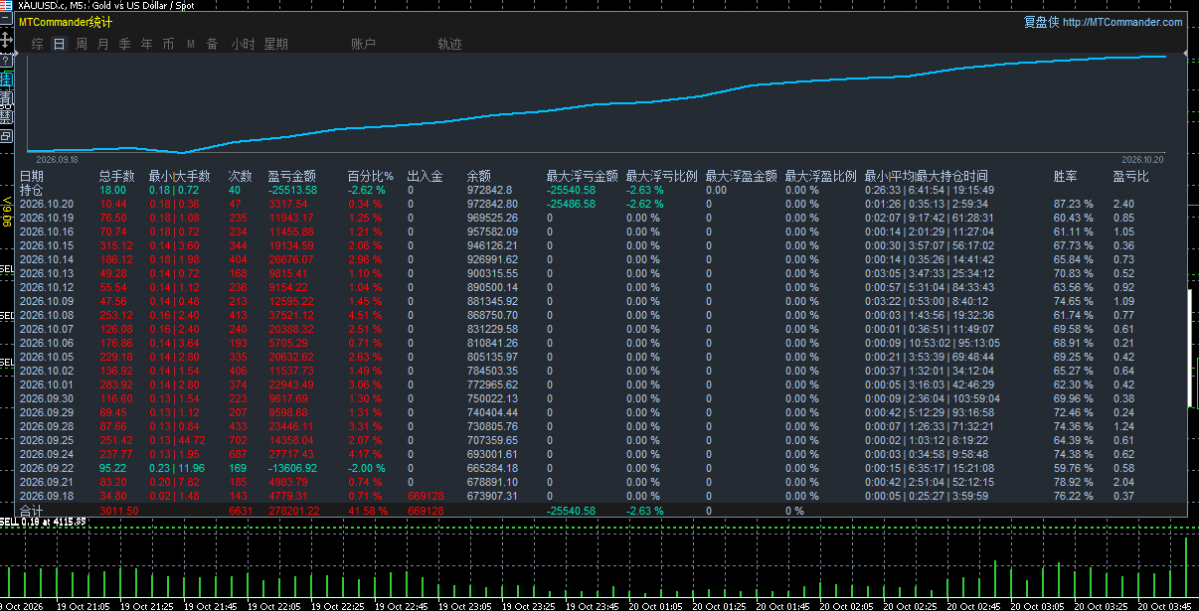
Task: Click the 日期 column header
Action: (32, 177)
